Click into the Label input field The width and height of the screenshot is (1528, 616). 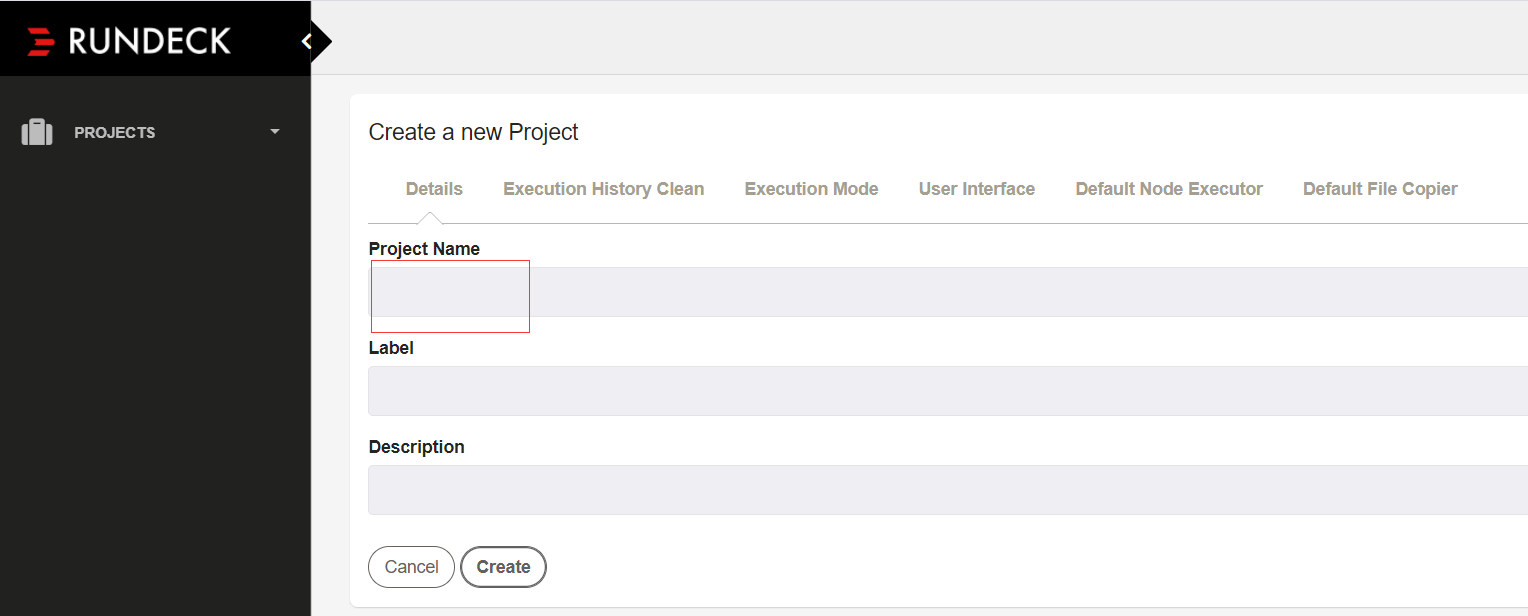pos(948,391)
